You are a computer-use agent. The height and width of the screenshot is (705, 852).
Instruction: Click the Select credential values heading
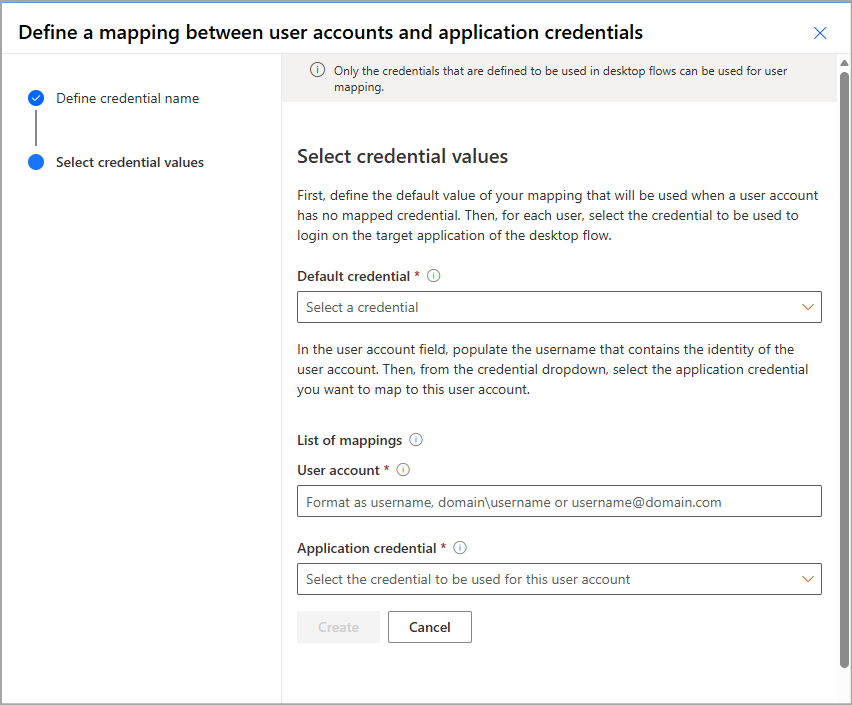coord(403,157)
